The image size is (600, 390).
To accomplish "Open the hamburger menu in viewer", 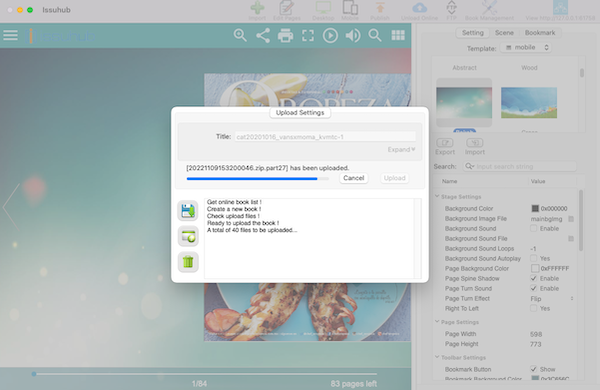I will [10, 35].
